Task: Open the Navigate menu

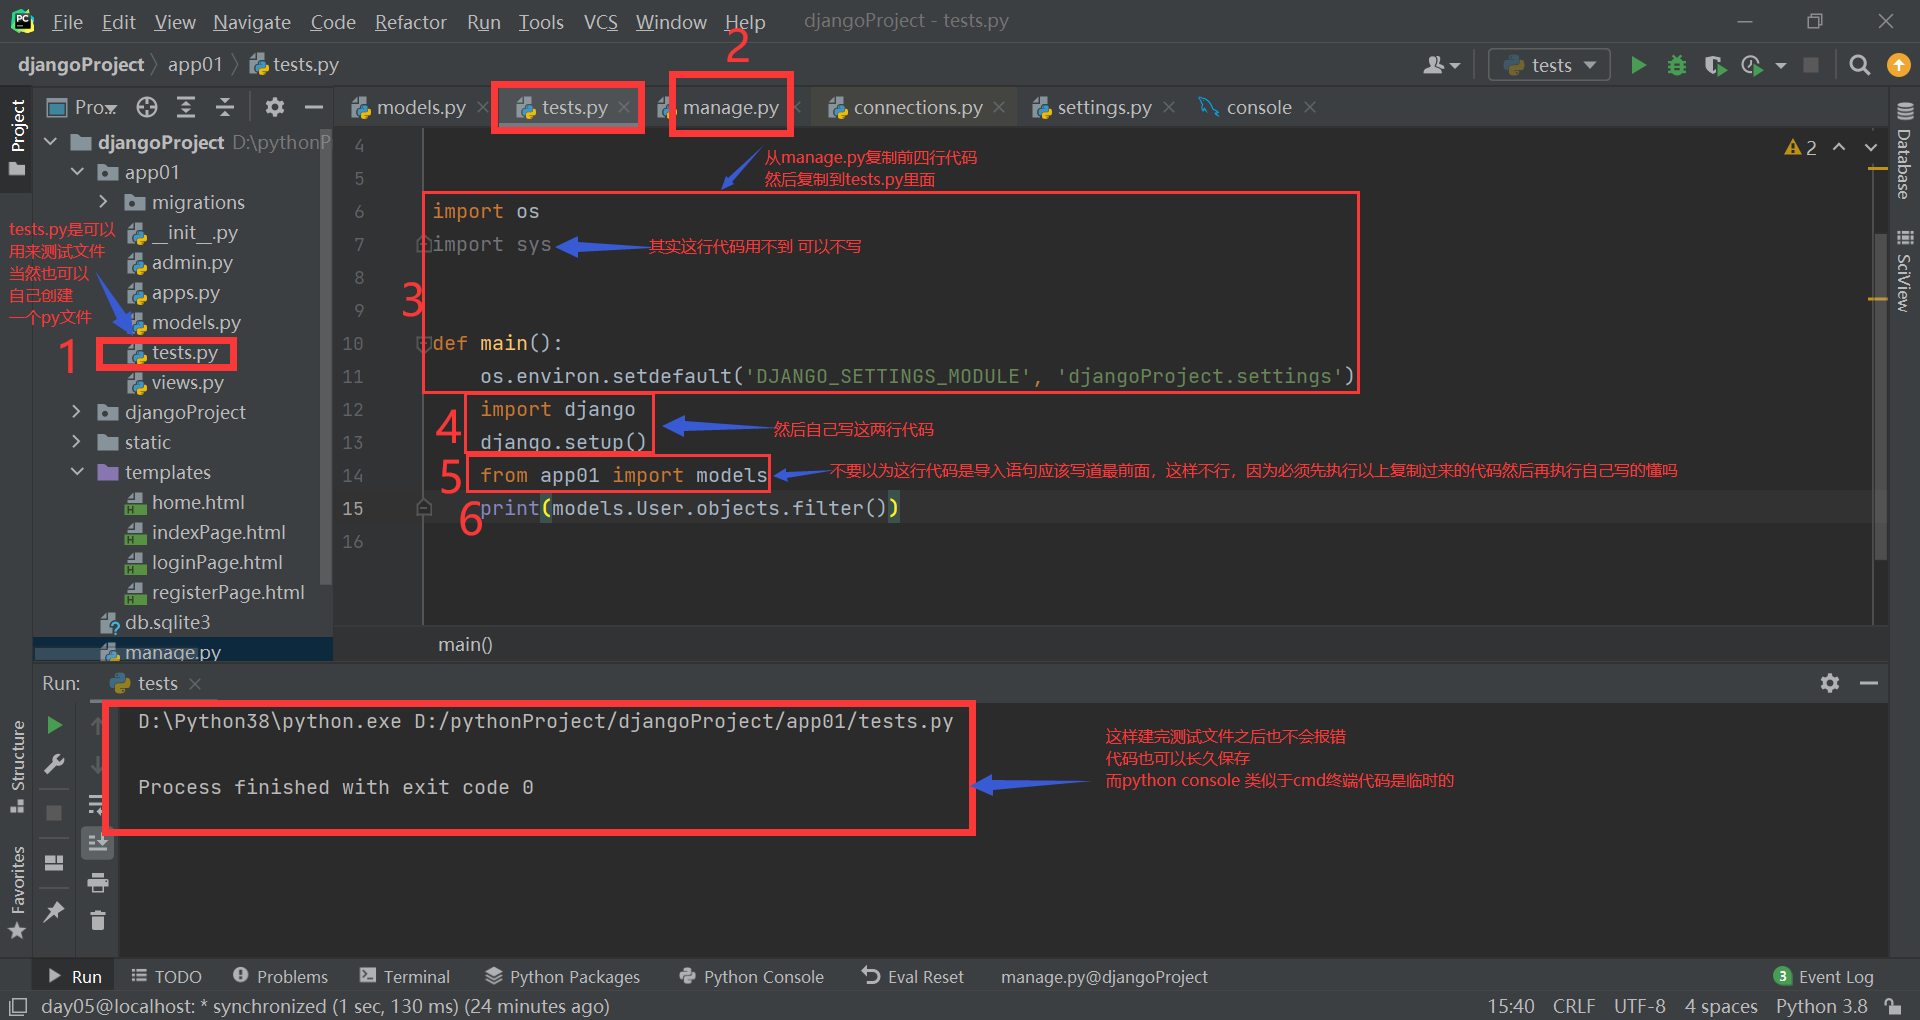Action: pos(252,22)
